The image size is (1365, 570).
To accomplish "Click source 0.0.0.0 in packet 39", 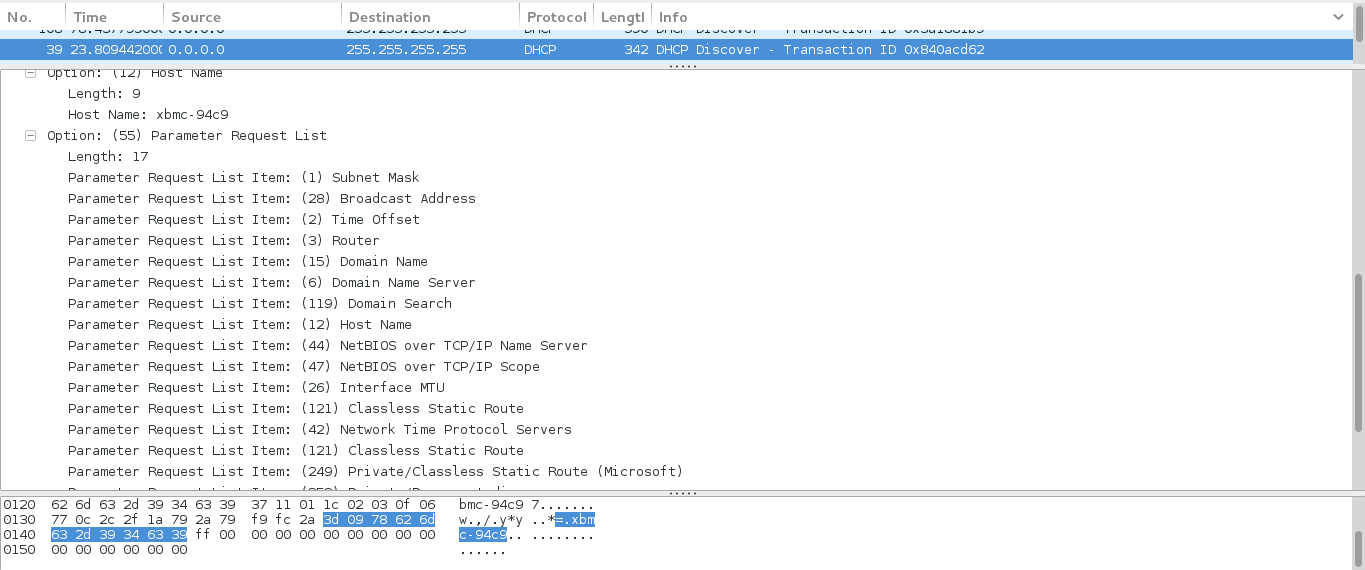I will pos(196,49).
